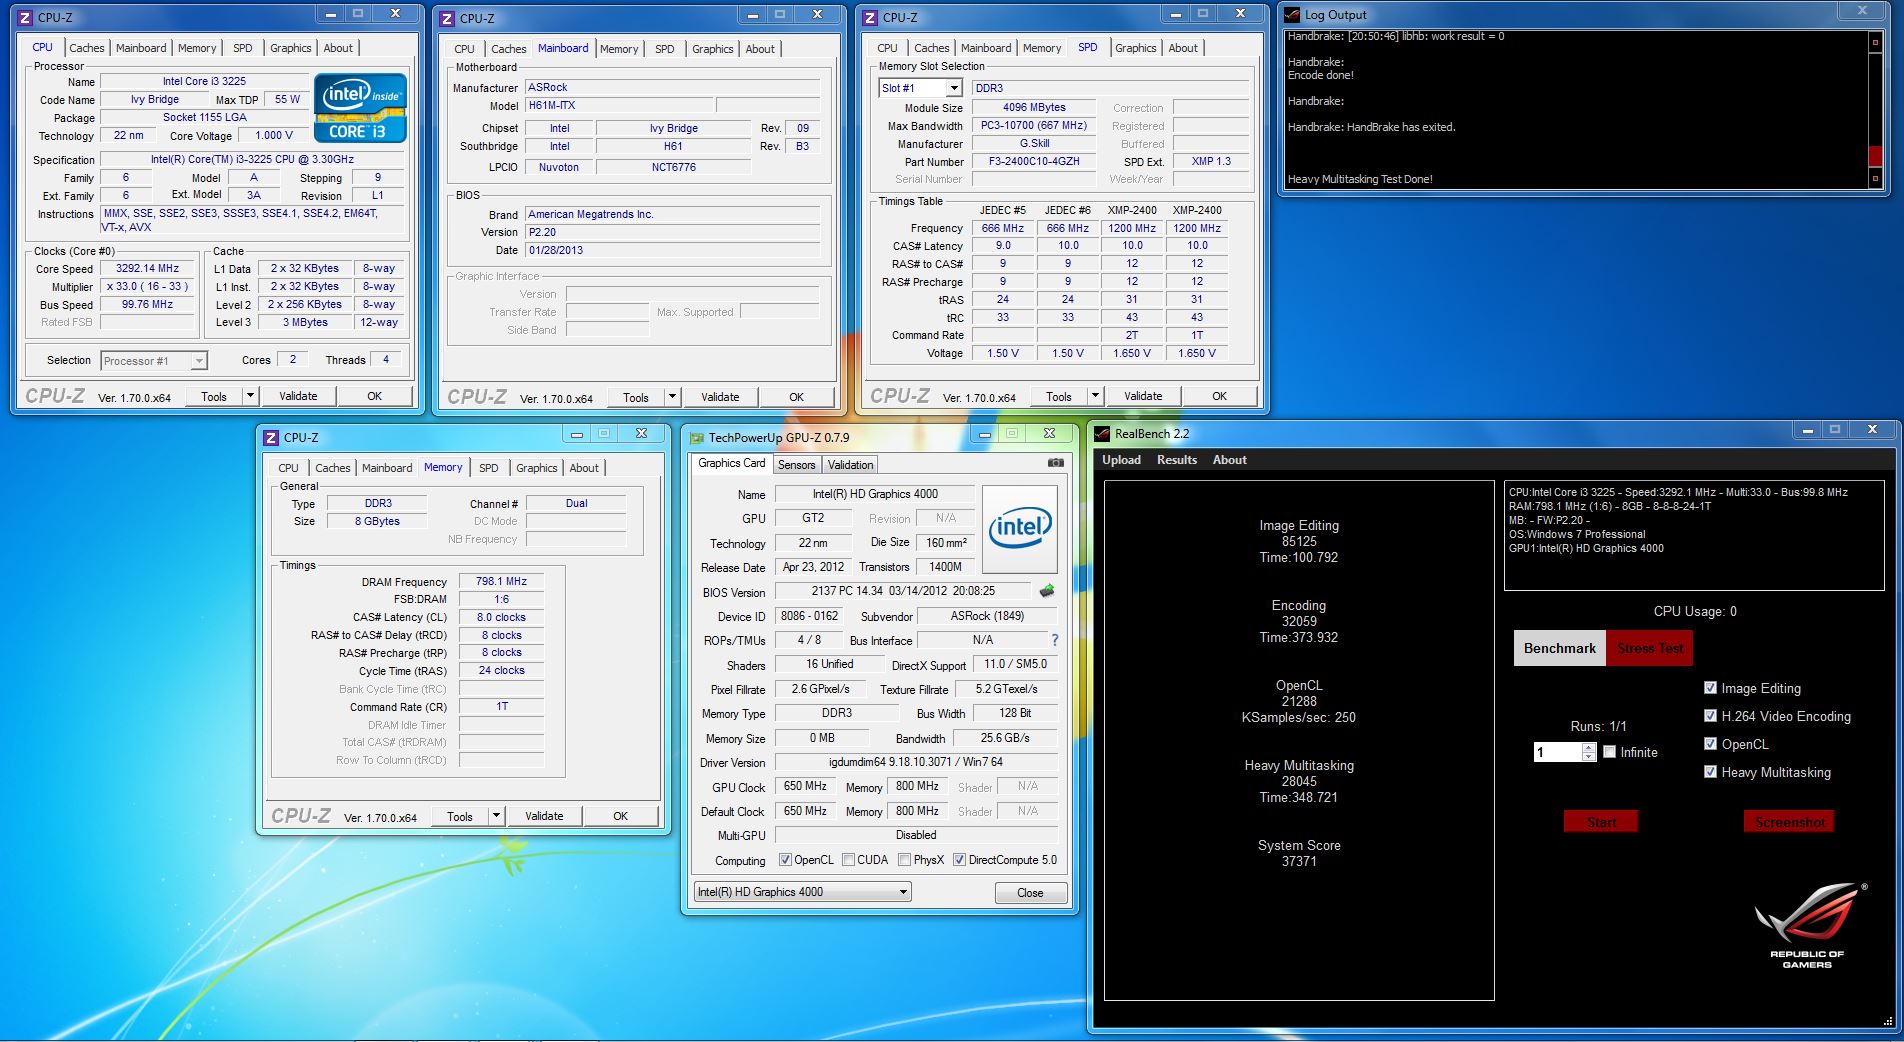
Task: Select the Benchmark mode button
Action: 1559,648
